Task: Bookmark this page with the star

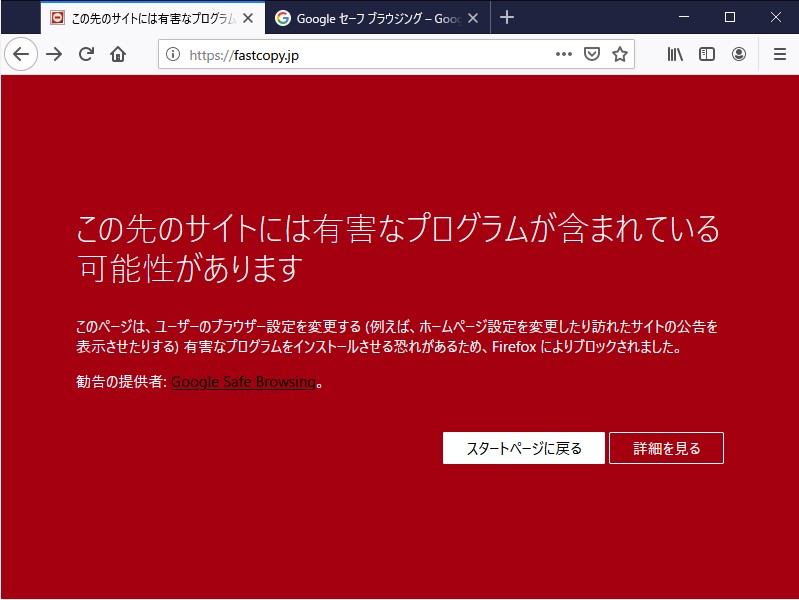Action: 620,54
